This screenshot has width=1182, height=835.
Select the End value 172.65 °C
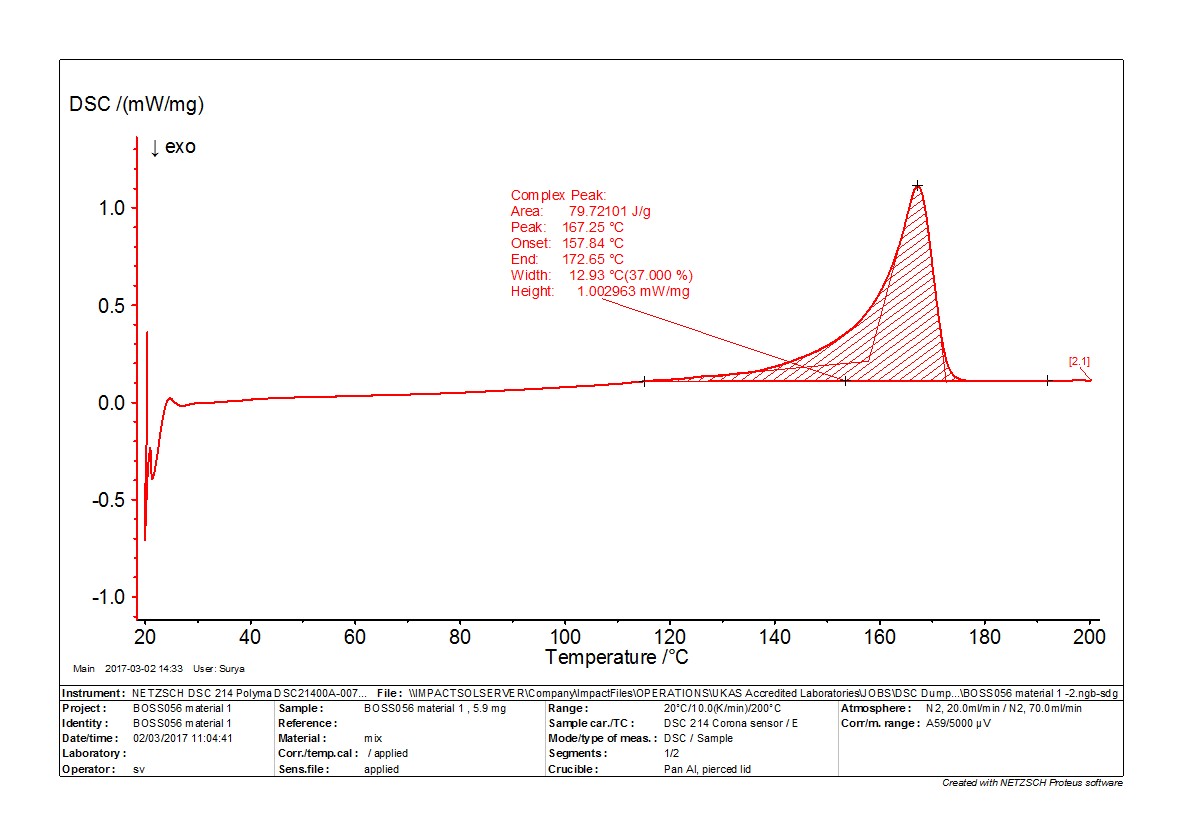pos(593,258)
